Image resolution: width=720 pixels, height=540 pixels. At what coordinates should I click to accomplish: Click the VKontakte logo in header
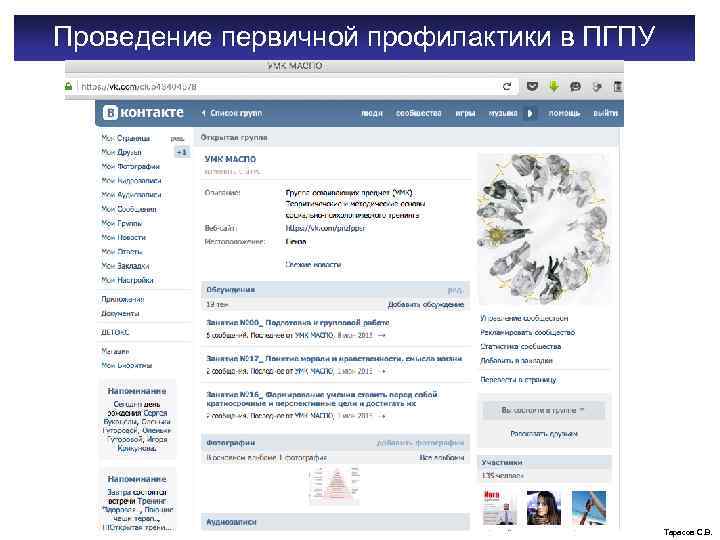143,112
